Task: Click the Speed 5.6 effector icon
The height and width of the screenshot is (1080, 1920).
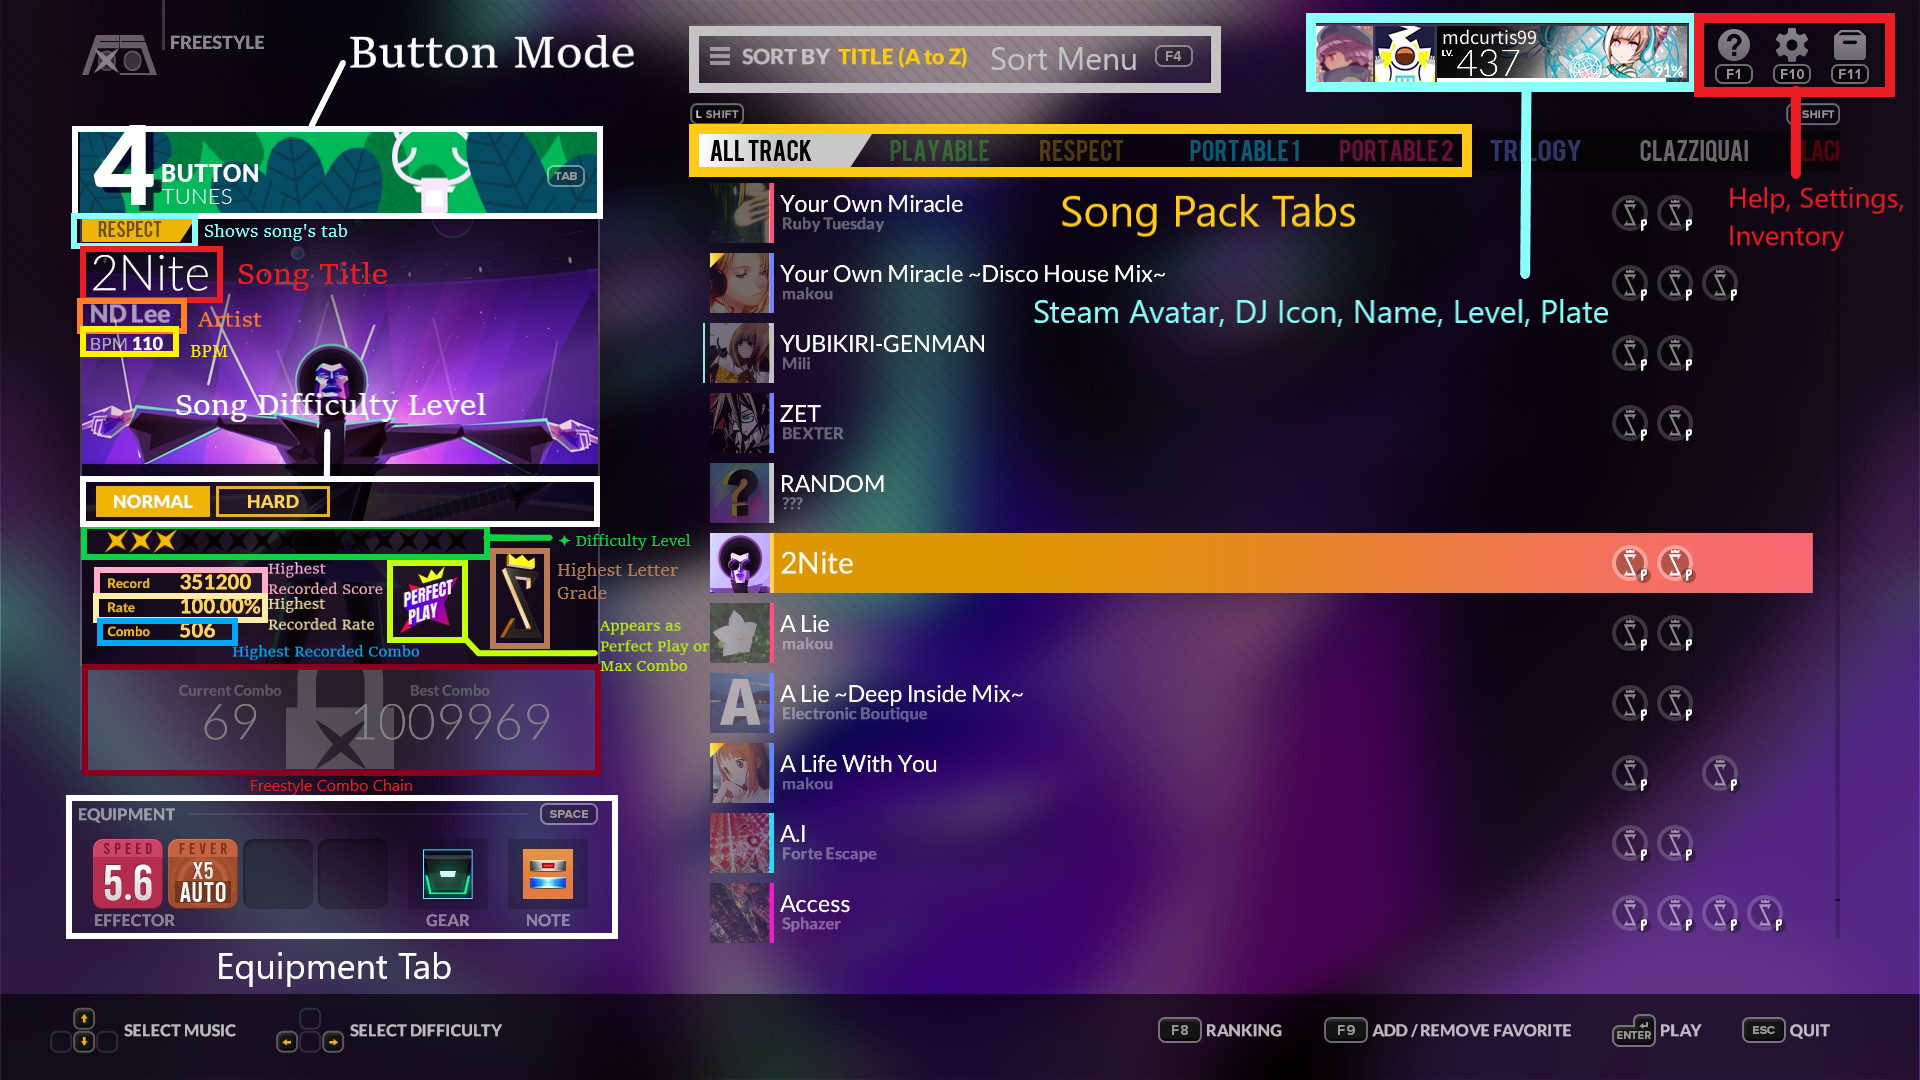Action: click(x=128, y=873)
